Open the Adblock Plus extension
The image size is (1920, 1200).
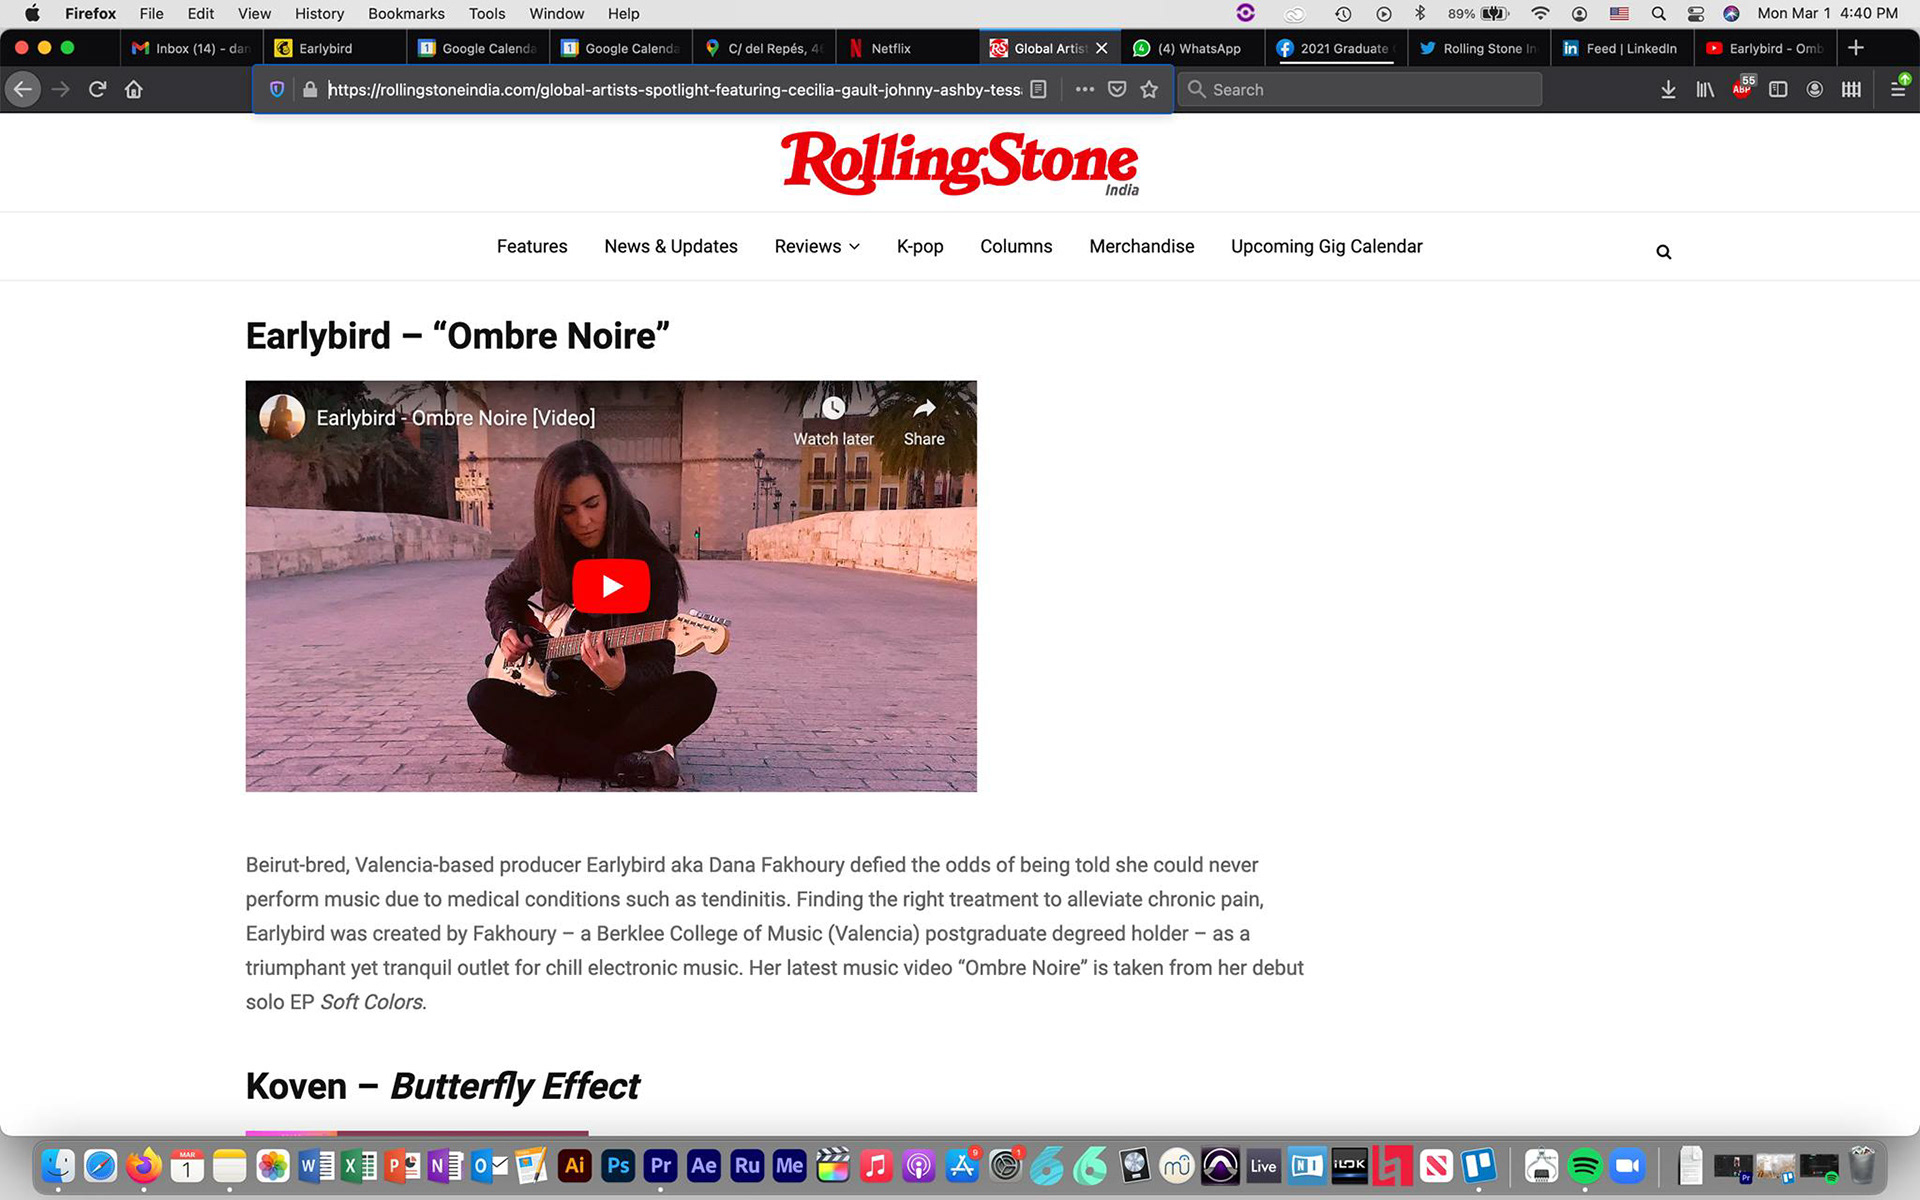[x=1742, y=87]
